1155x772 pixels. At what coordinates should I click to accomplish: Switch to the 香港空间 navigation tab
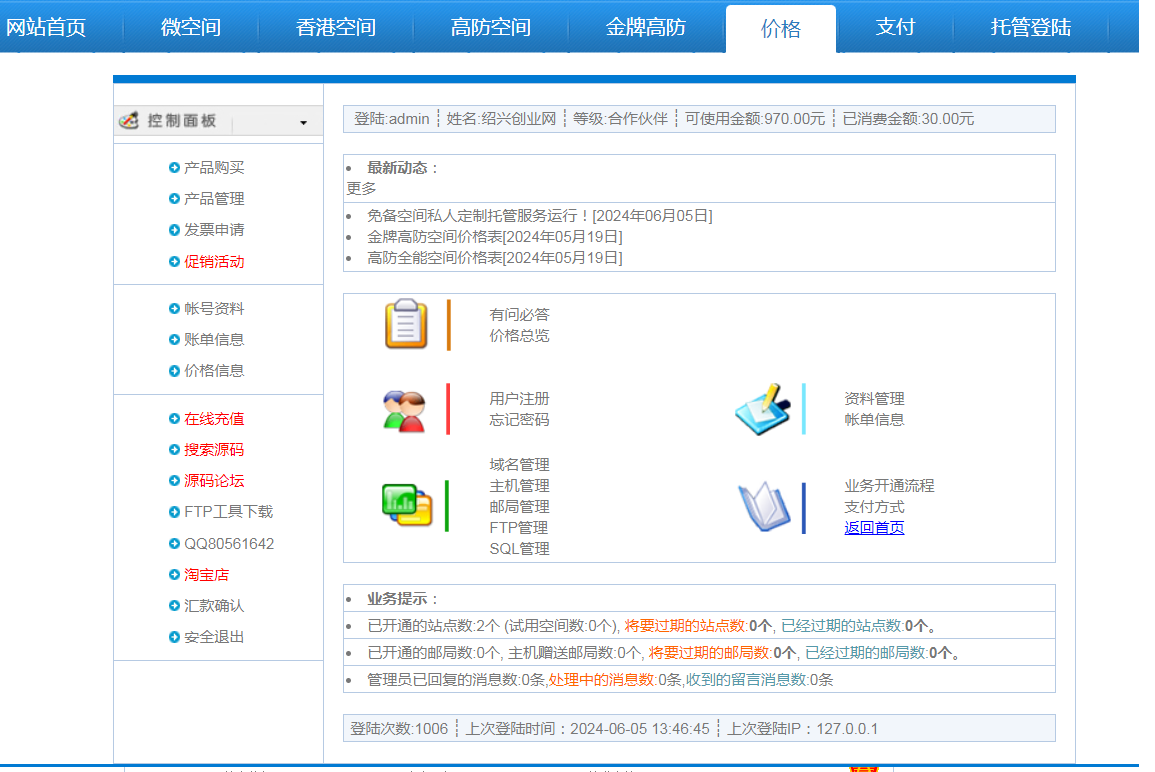[336, 28]
